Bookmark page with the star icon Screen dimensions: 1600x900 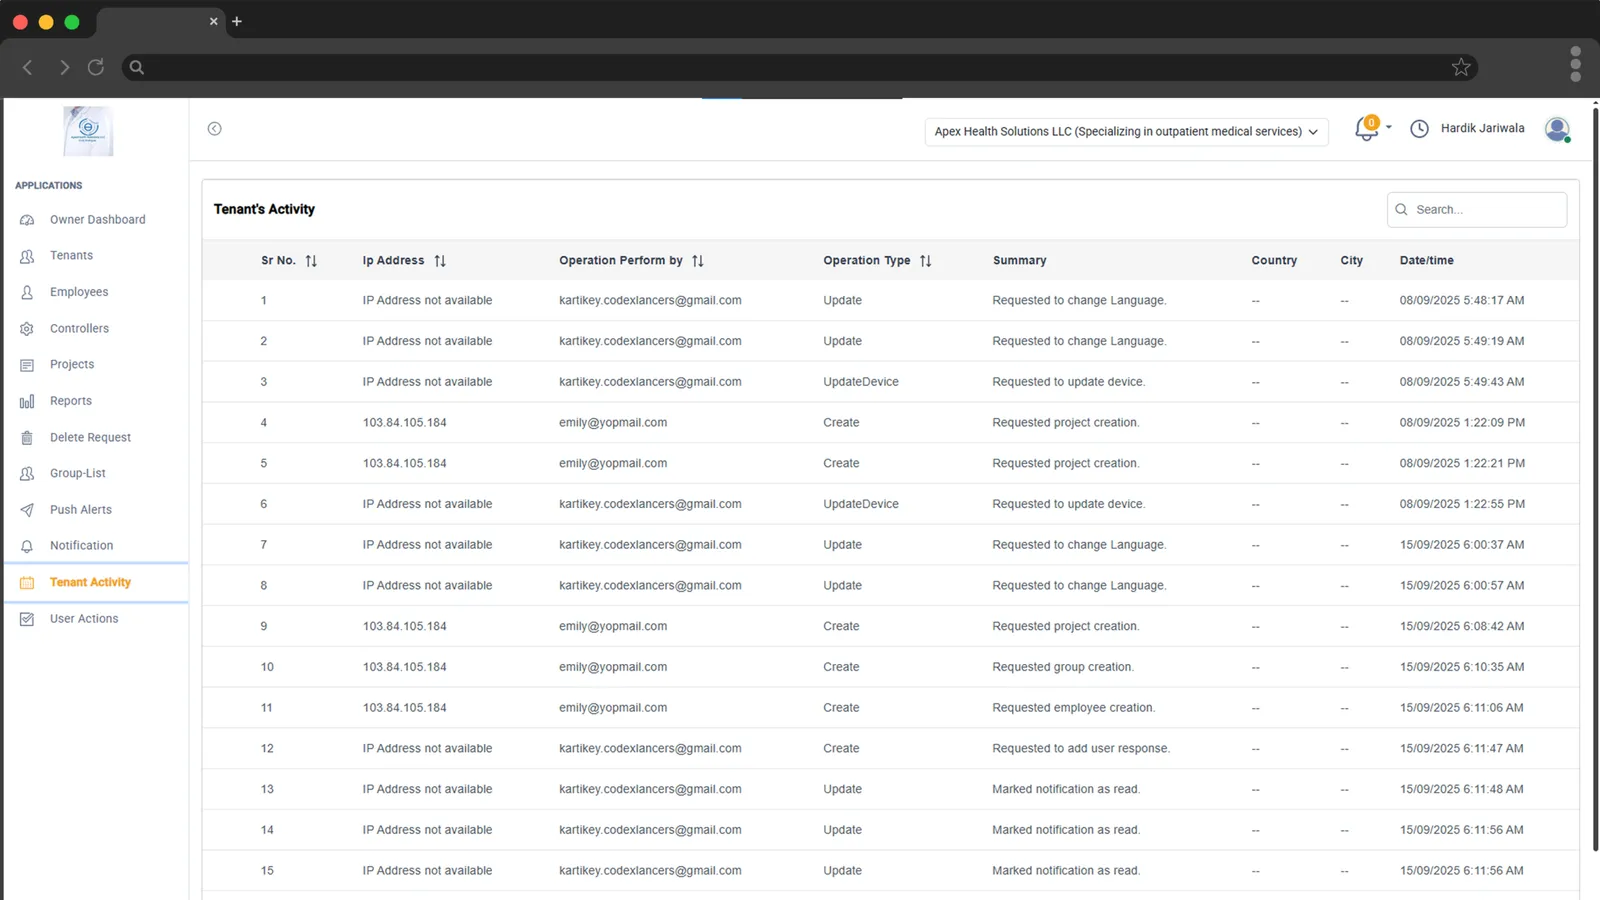tap(1461, 67)
